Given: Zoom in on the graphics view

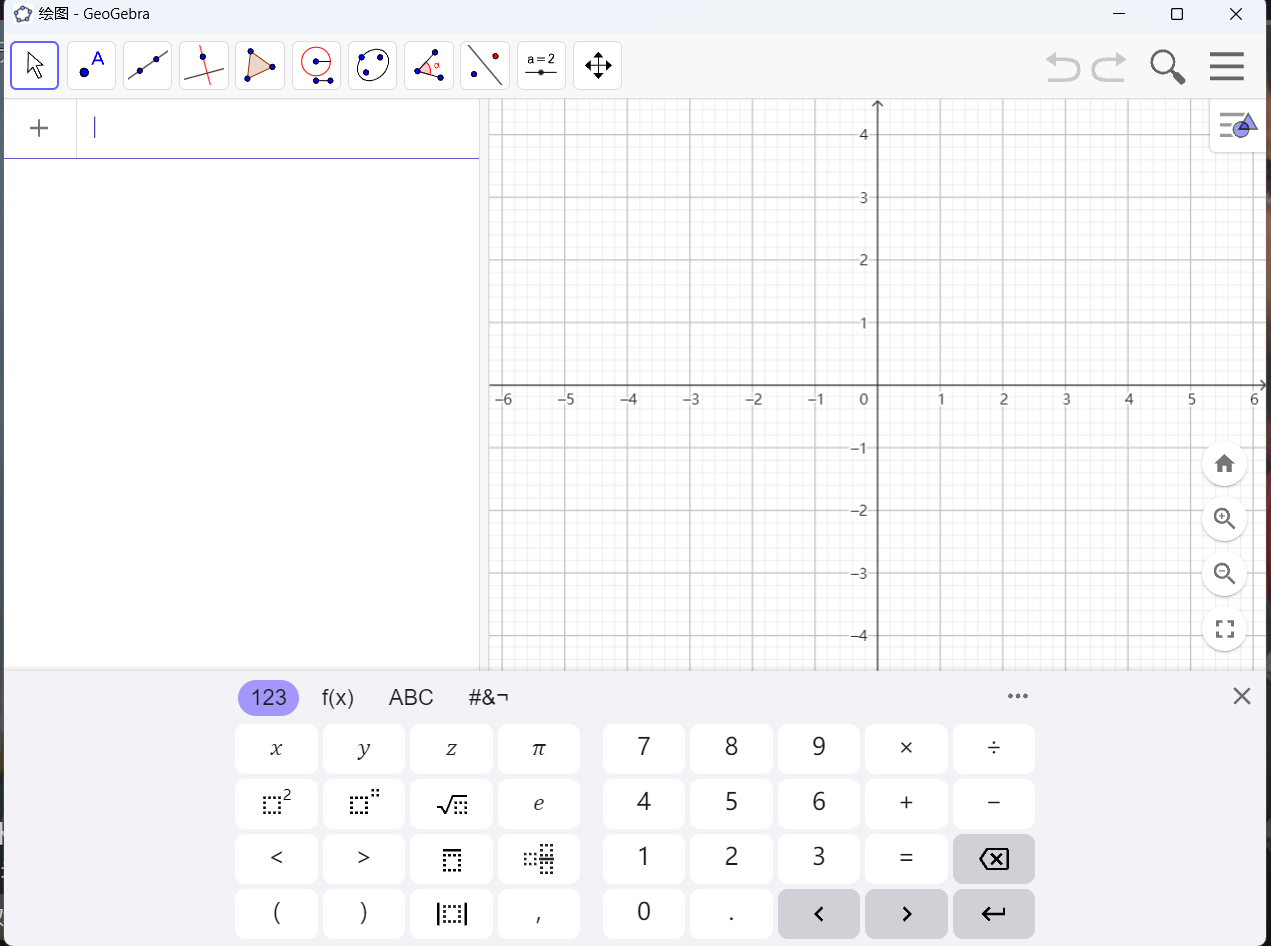Looking at the screenshot, I should click(x=1224, y=519).
